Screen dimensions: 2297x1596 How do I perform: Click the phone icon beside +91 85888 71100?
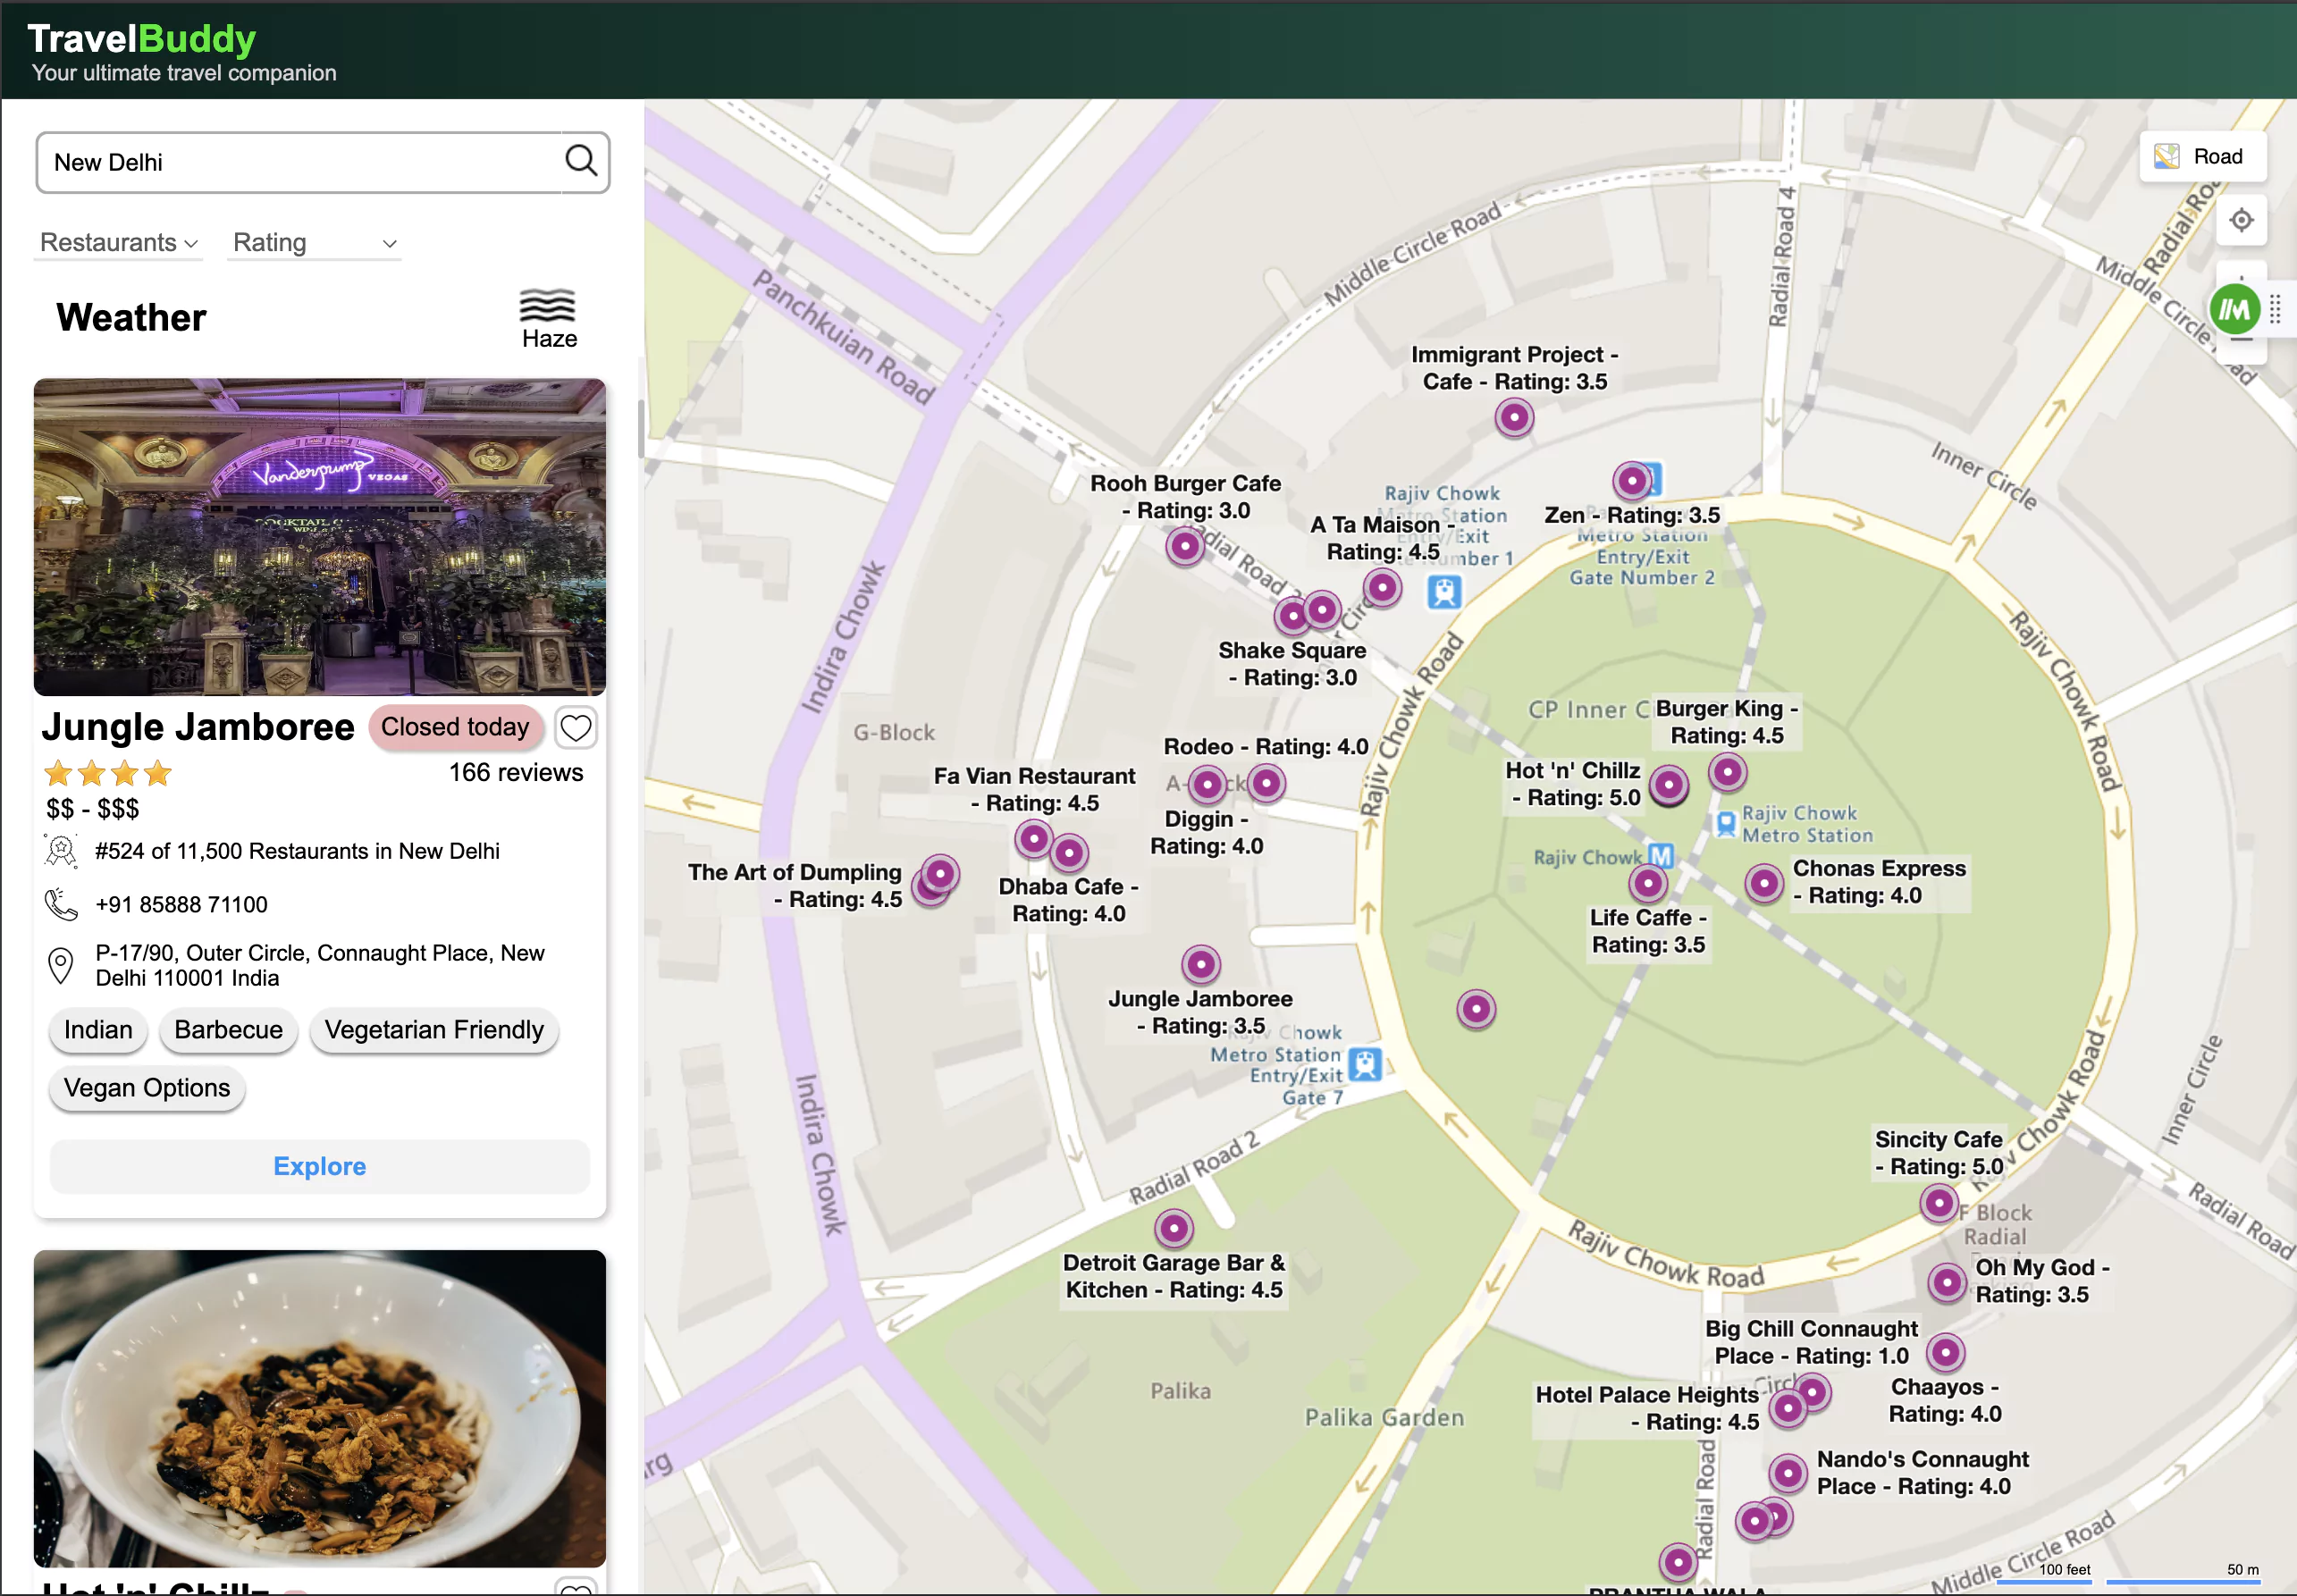(x=61, y=904)
